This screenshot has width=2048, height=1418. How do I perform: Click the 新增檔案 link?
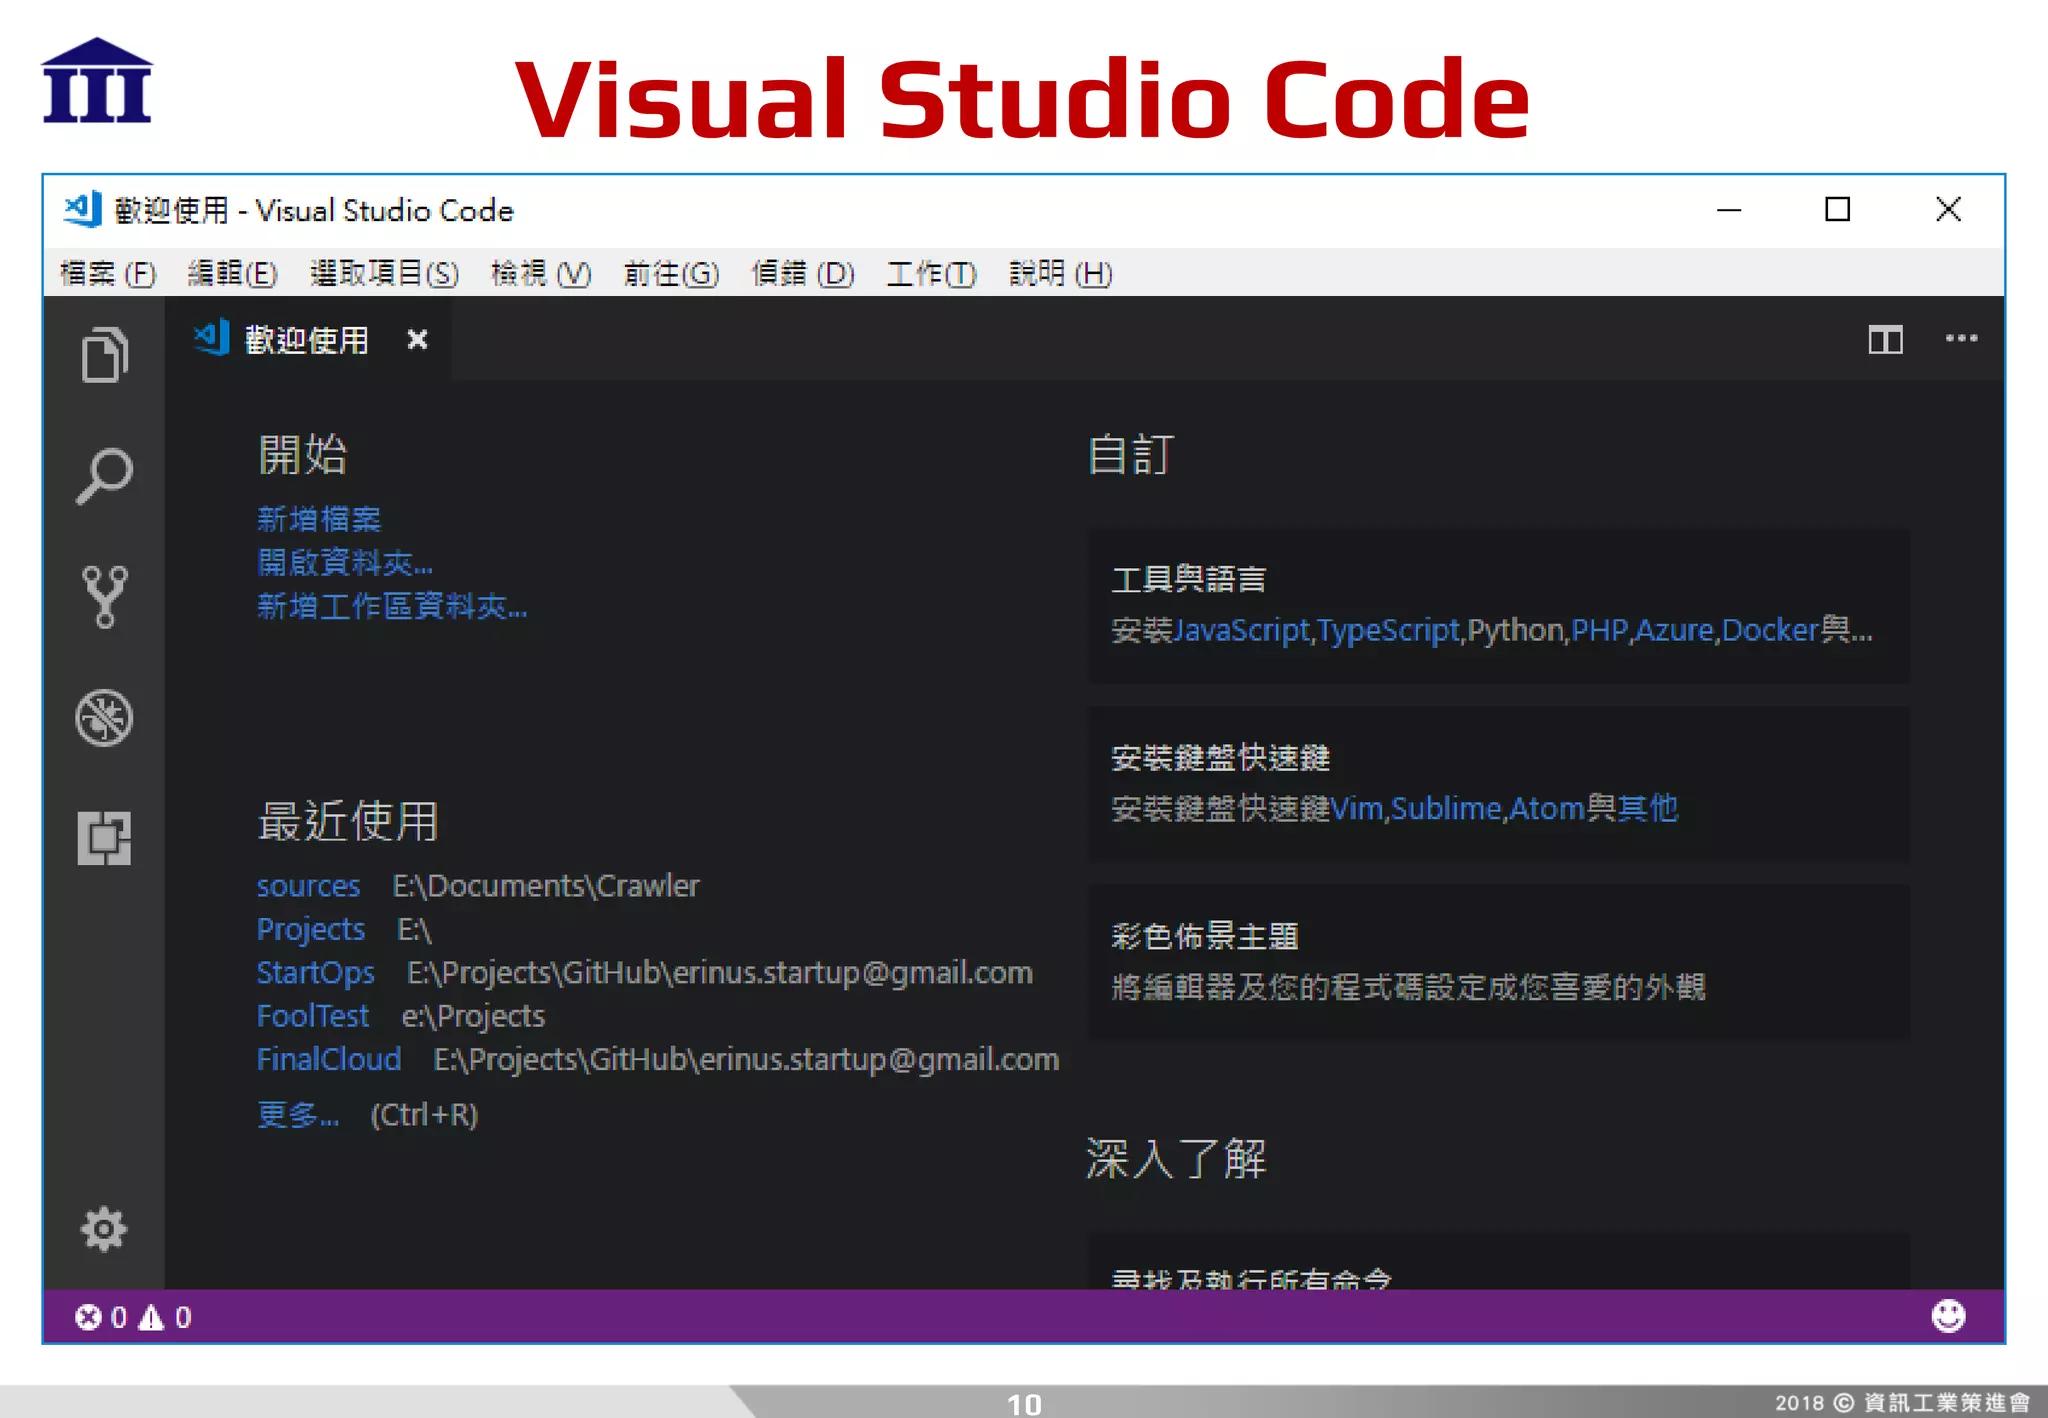click(x=319, y=519)
